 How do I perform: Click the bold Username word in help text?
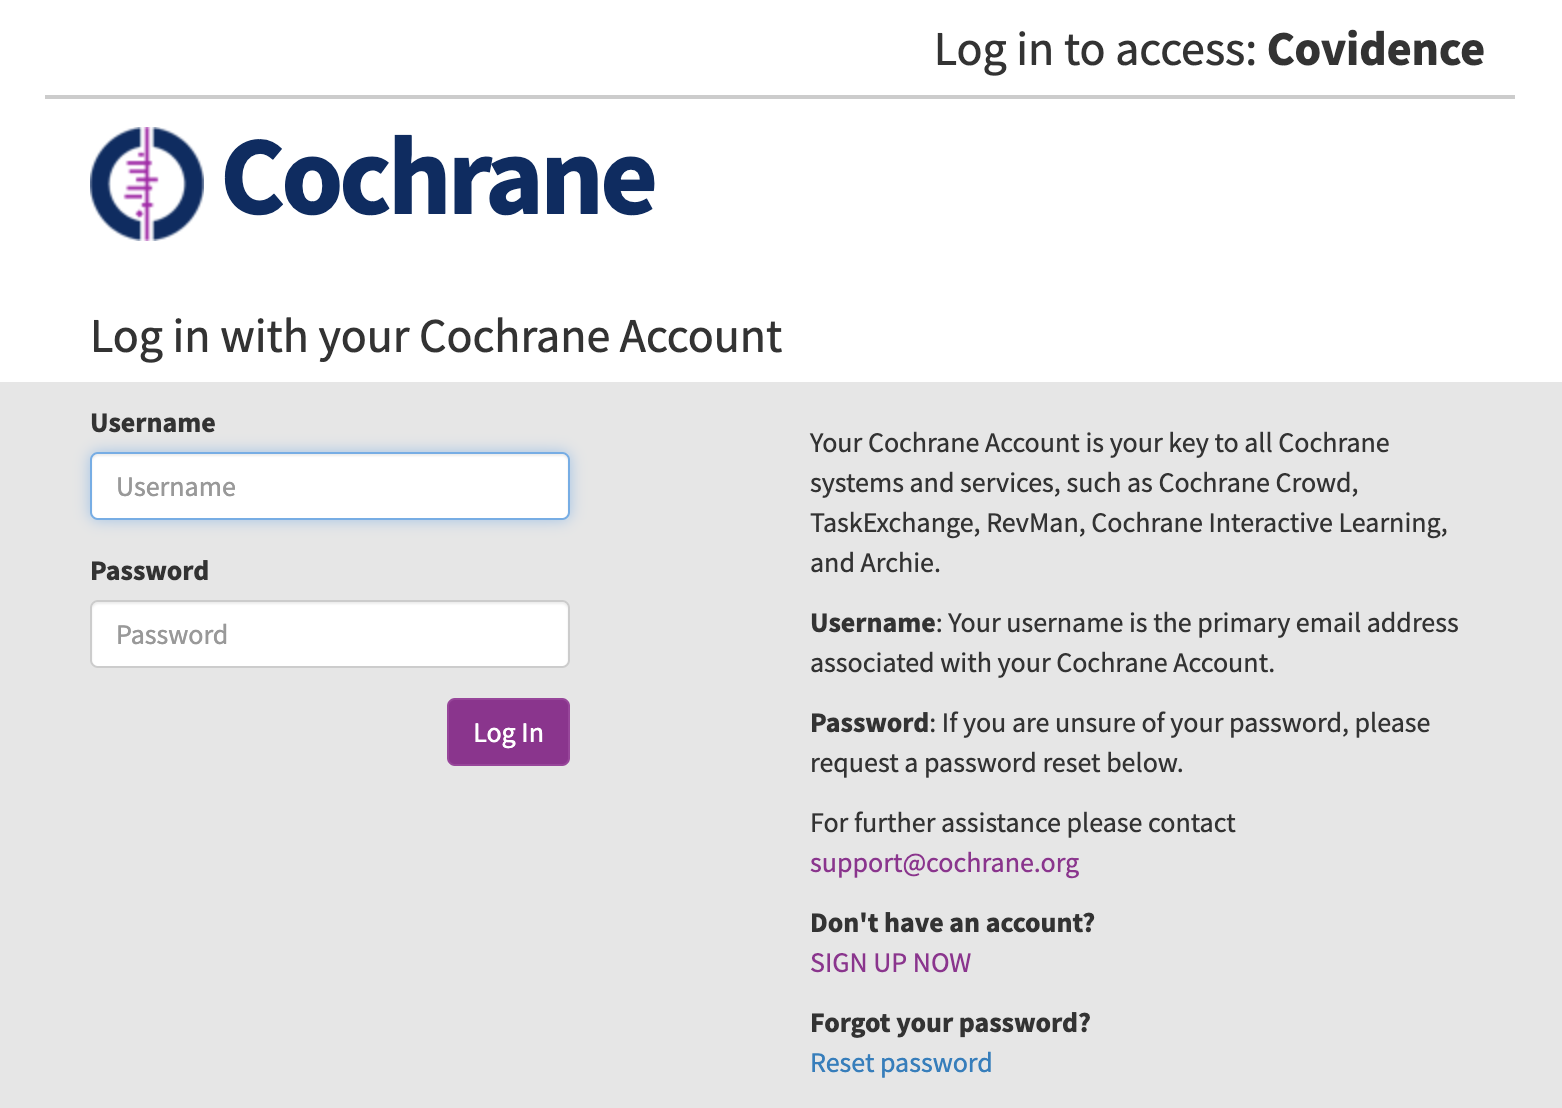coord(872,623)
